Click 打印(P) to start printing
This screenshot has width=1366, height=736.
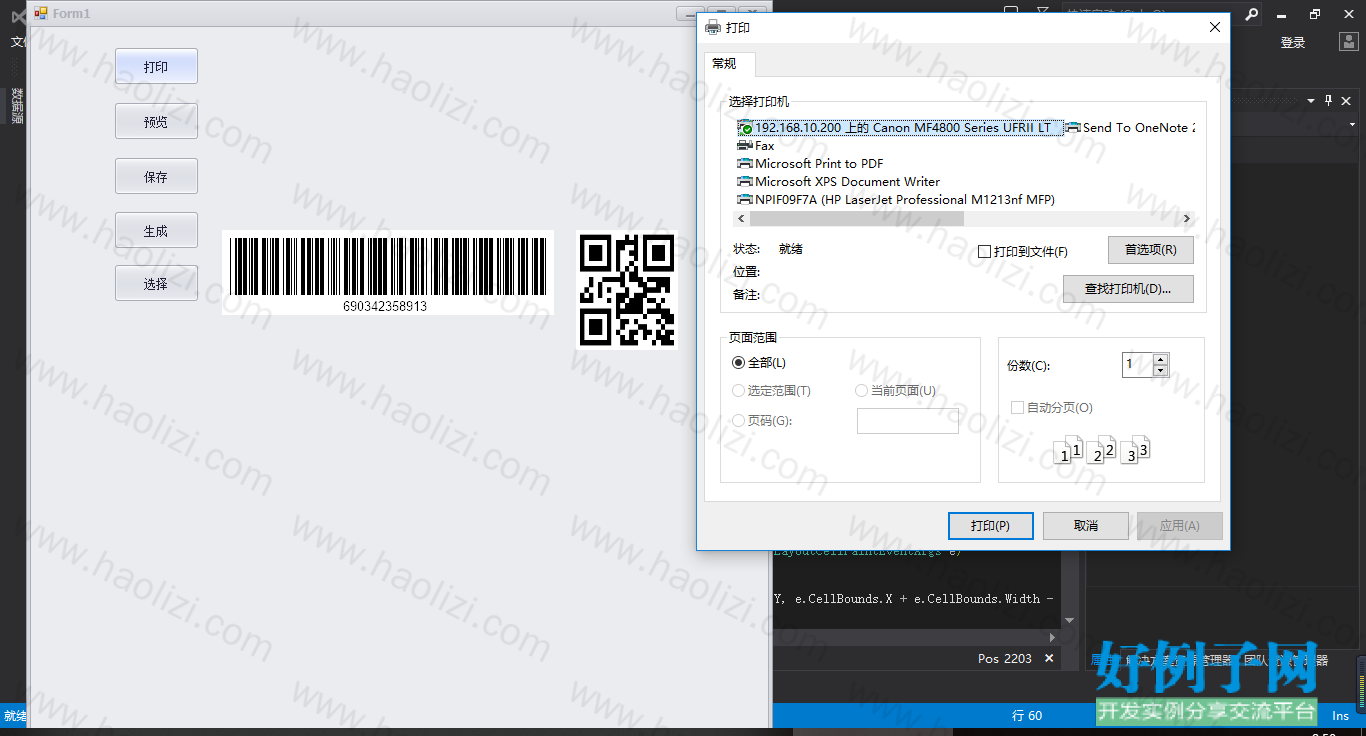click(990, 526)
